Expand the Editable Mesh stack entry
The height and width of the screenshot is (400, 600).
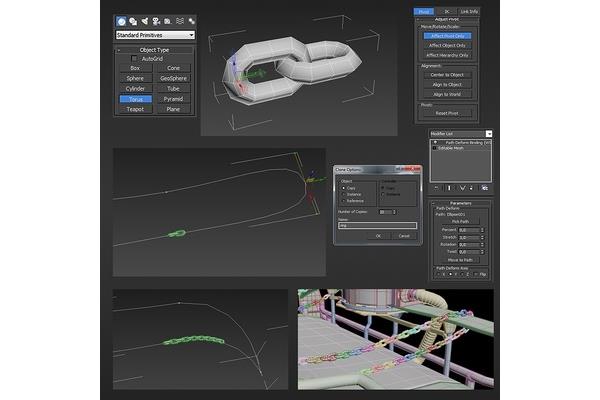pyautogui.click(x=435, y=148)
